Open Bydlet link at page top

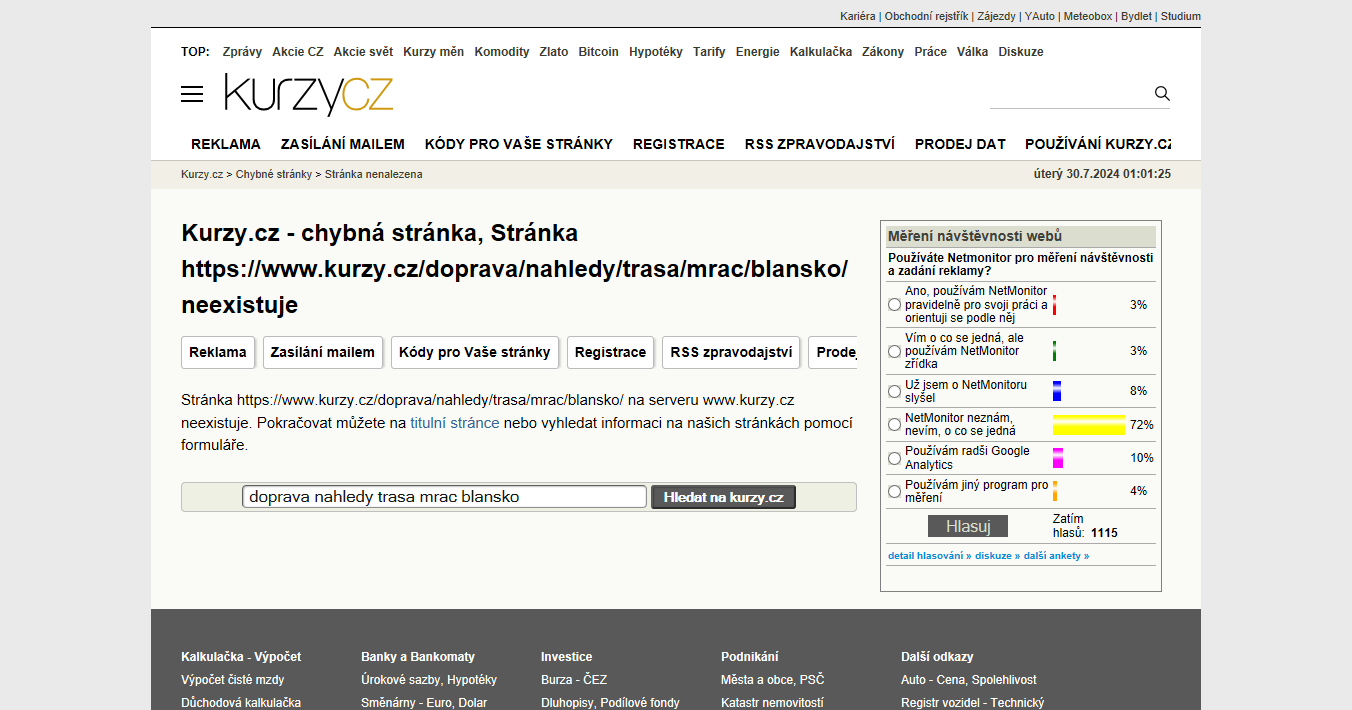1136,16
